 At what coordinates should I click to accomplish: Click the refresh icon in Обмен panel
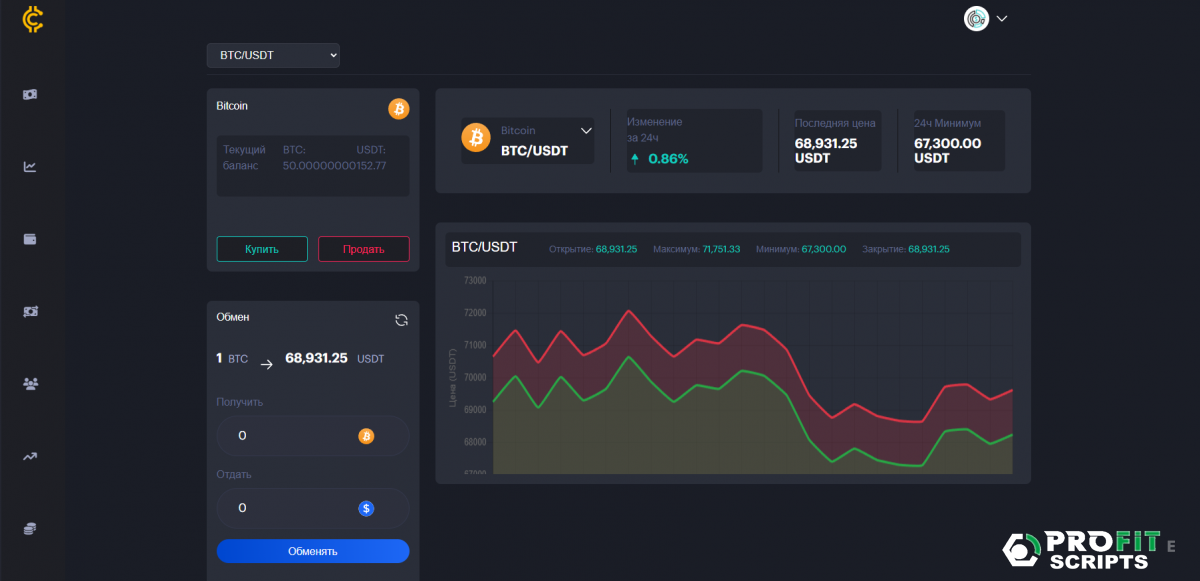tap(401, 320)
